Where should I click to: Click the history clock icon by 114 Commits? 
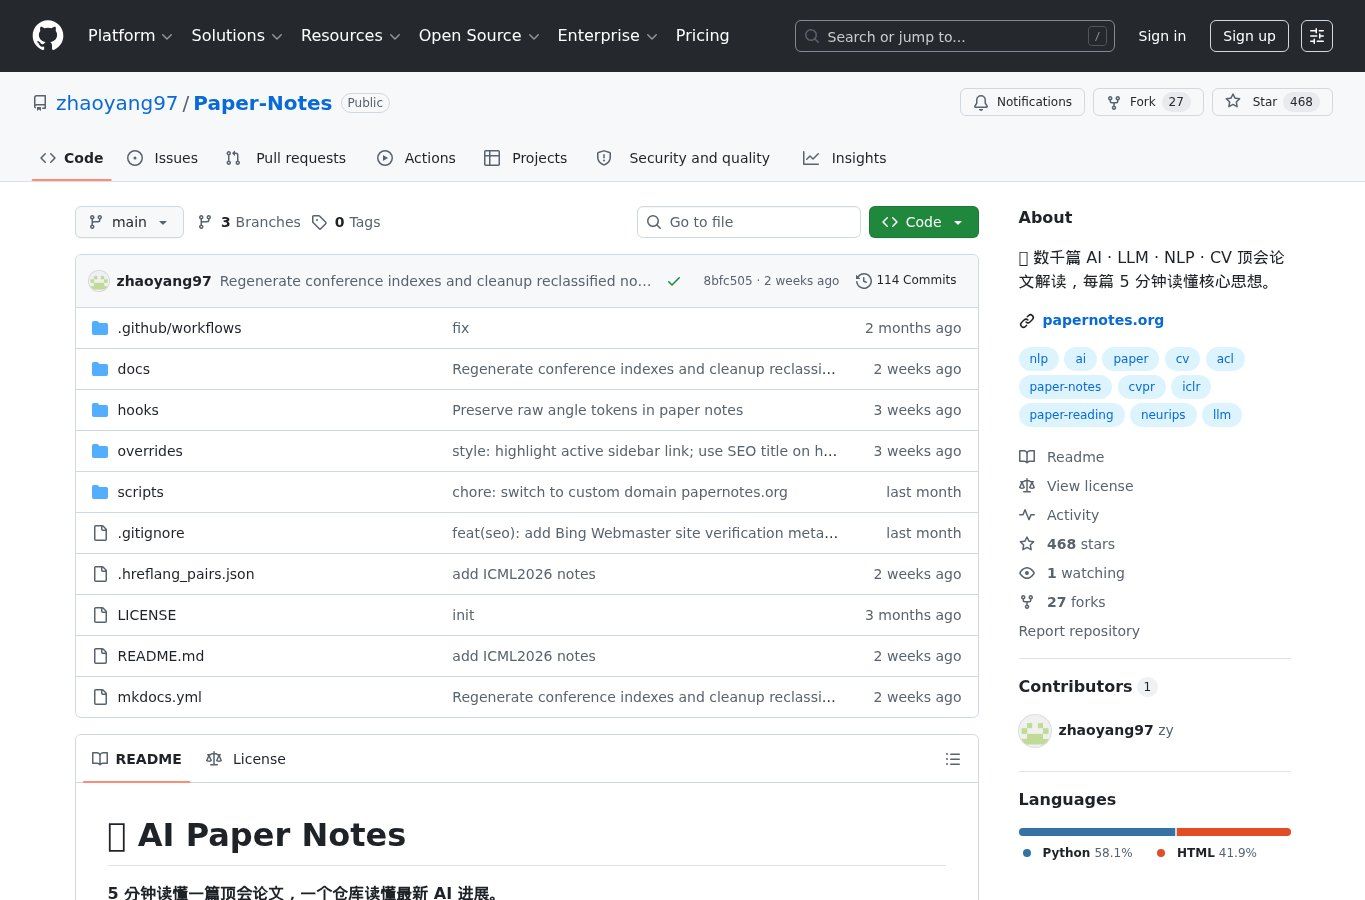click(864, 281)
